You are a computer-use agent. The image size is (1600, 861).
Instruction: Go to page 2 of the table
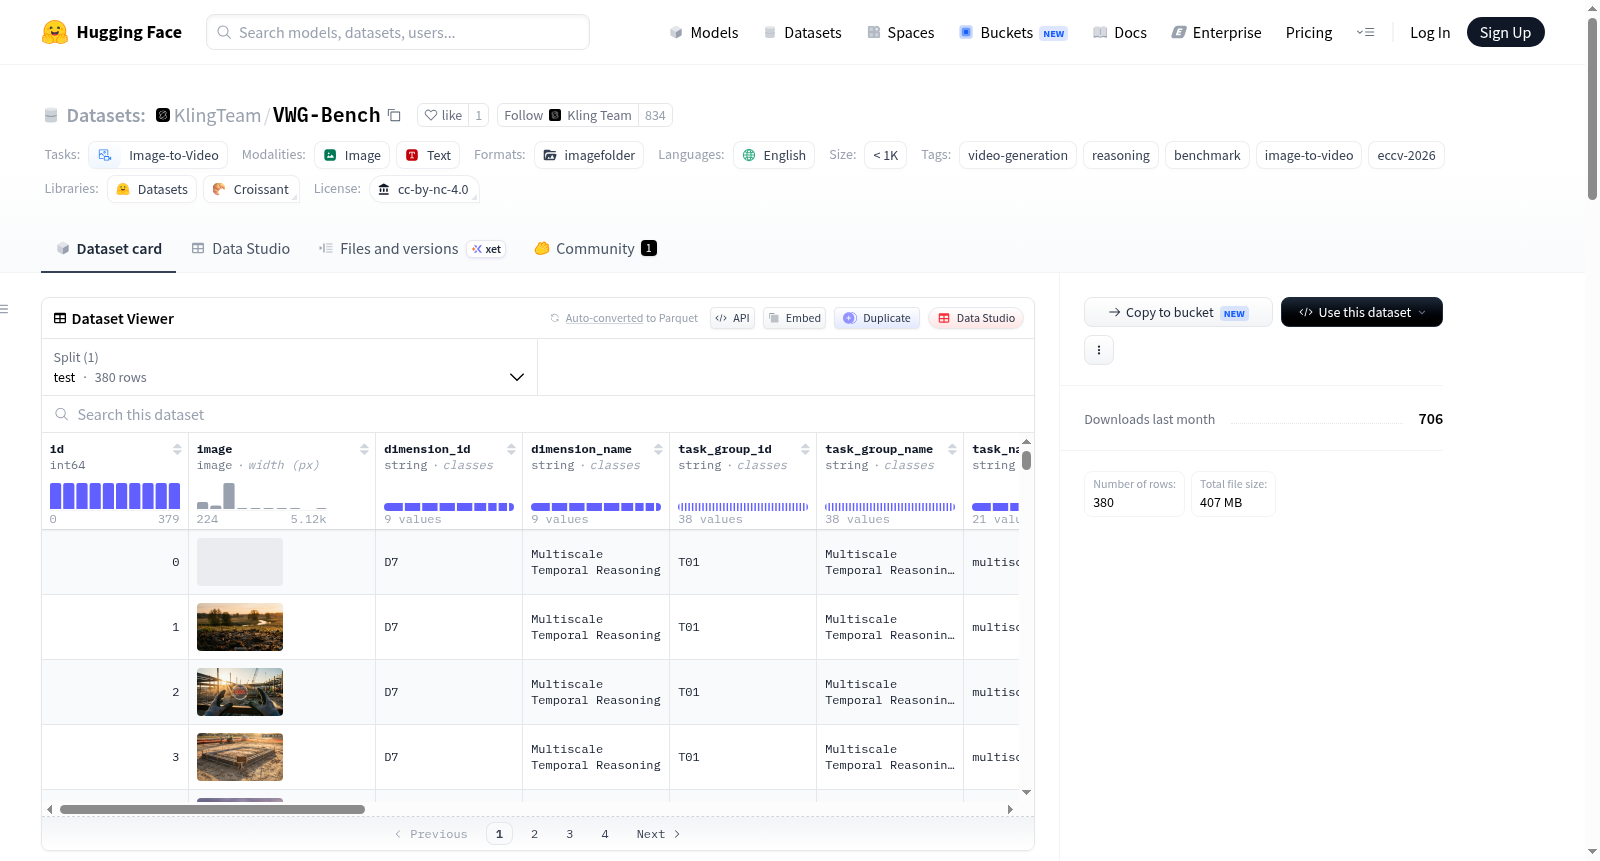(534, 834)
